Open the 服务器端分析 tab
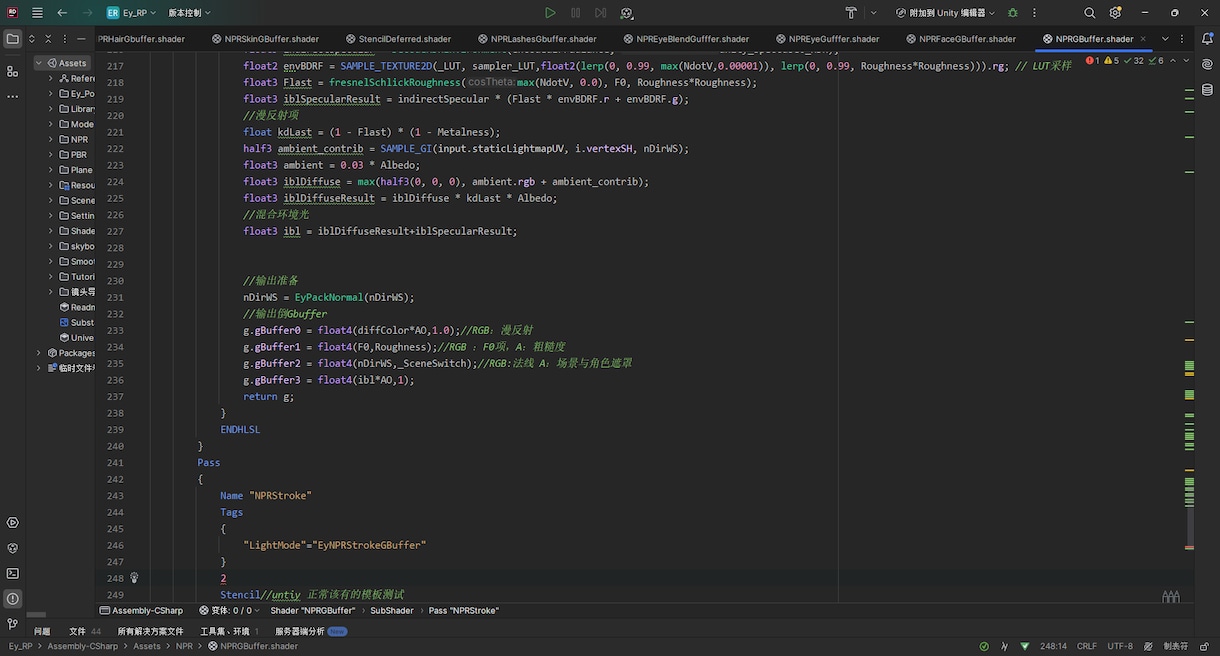This screenshot has width=1220, height=656. (x=311, y=631)
